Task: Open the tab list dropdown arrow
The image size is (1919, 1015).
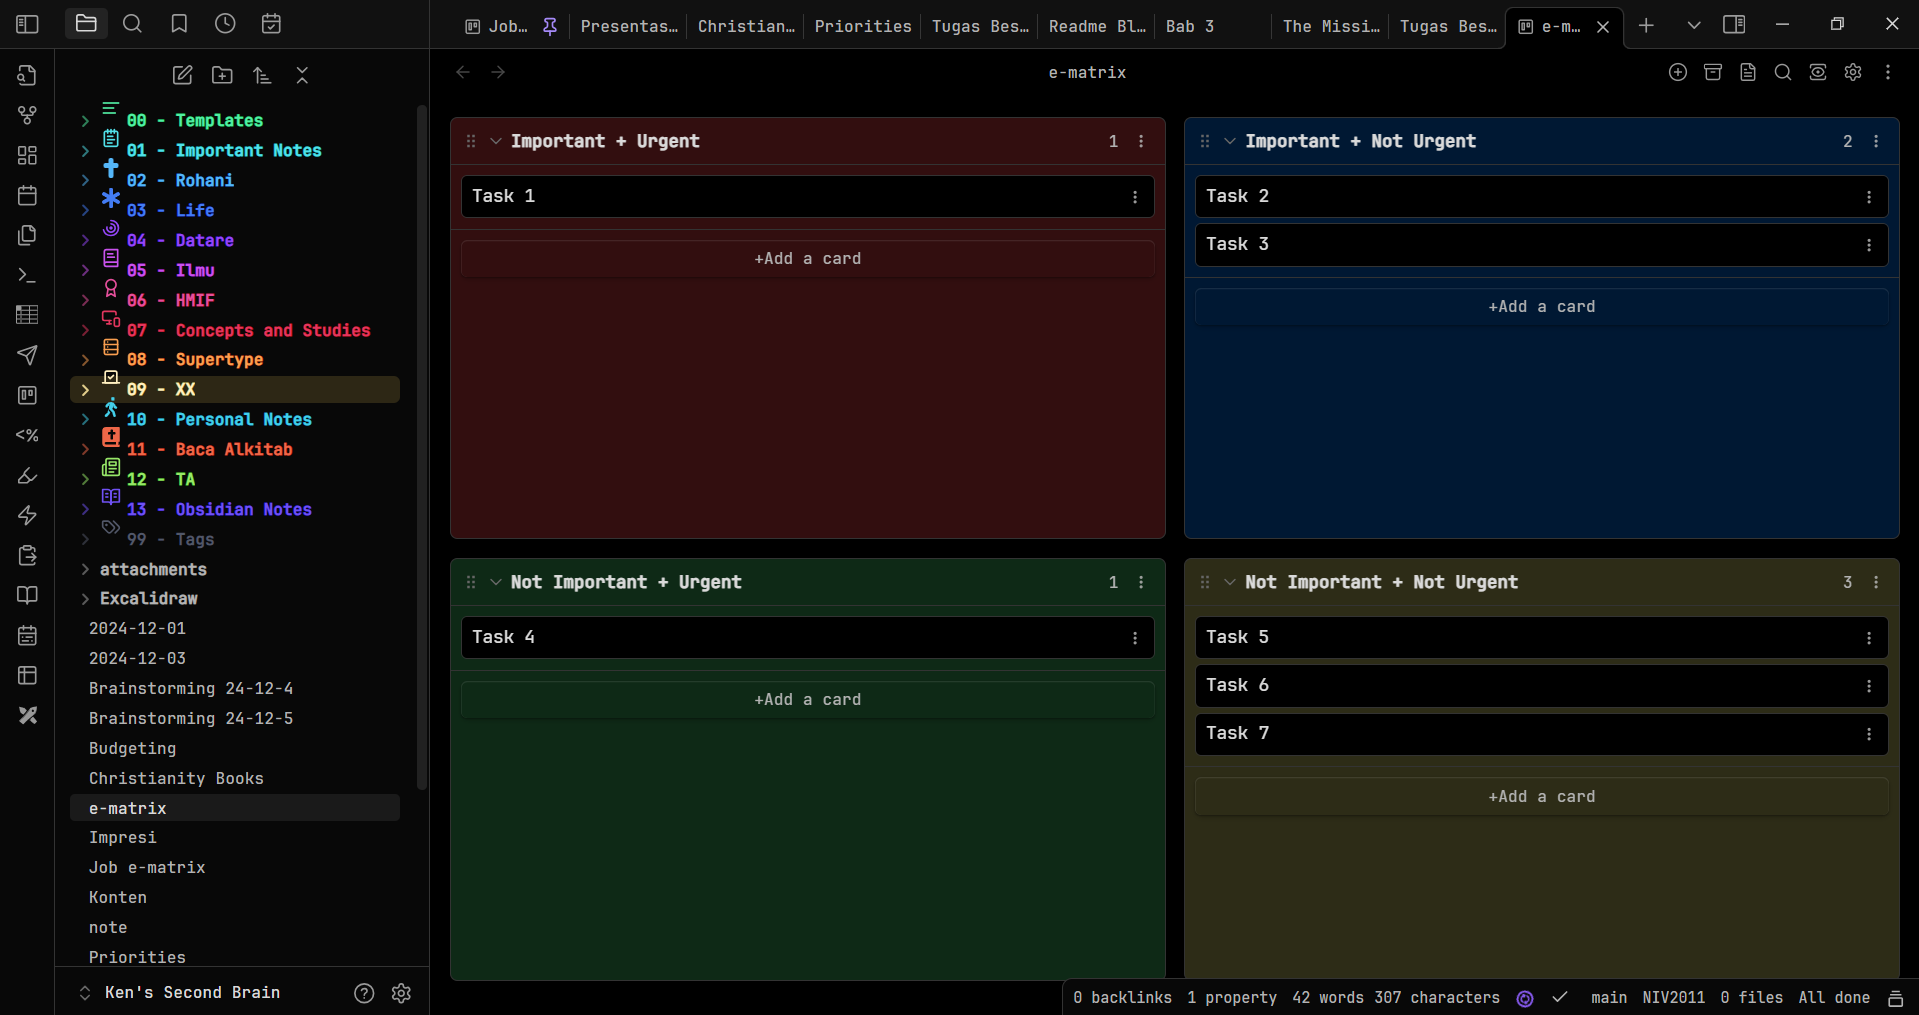Action: click(1693, 25)
